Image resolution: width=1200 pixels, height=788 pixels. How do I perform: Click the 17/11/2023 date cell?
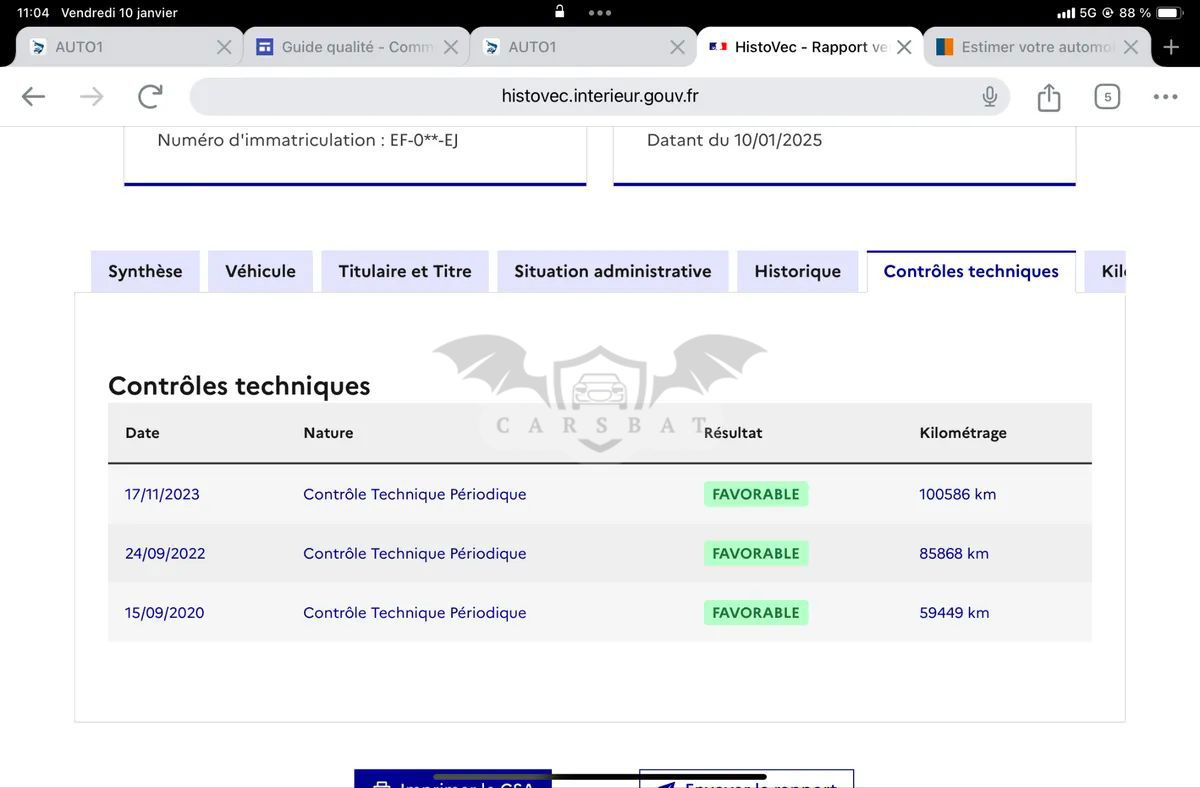[x=162, y=494]
